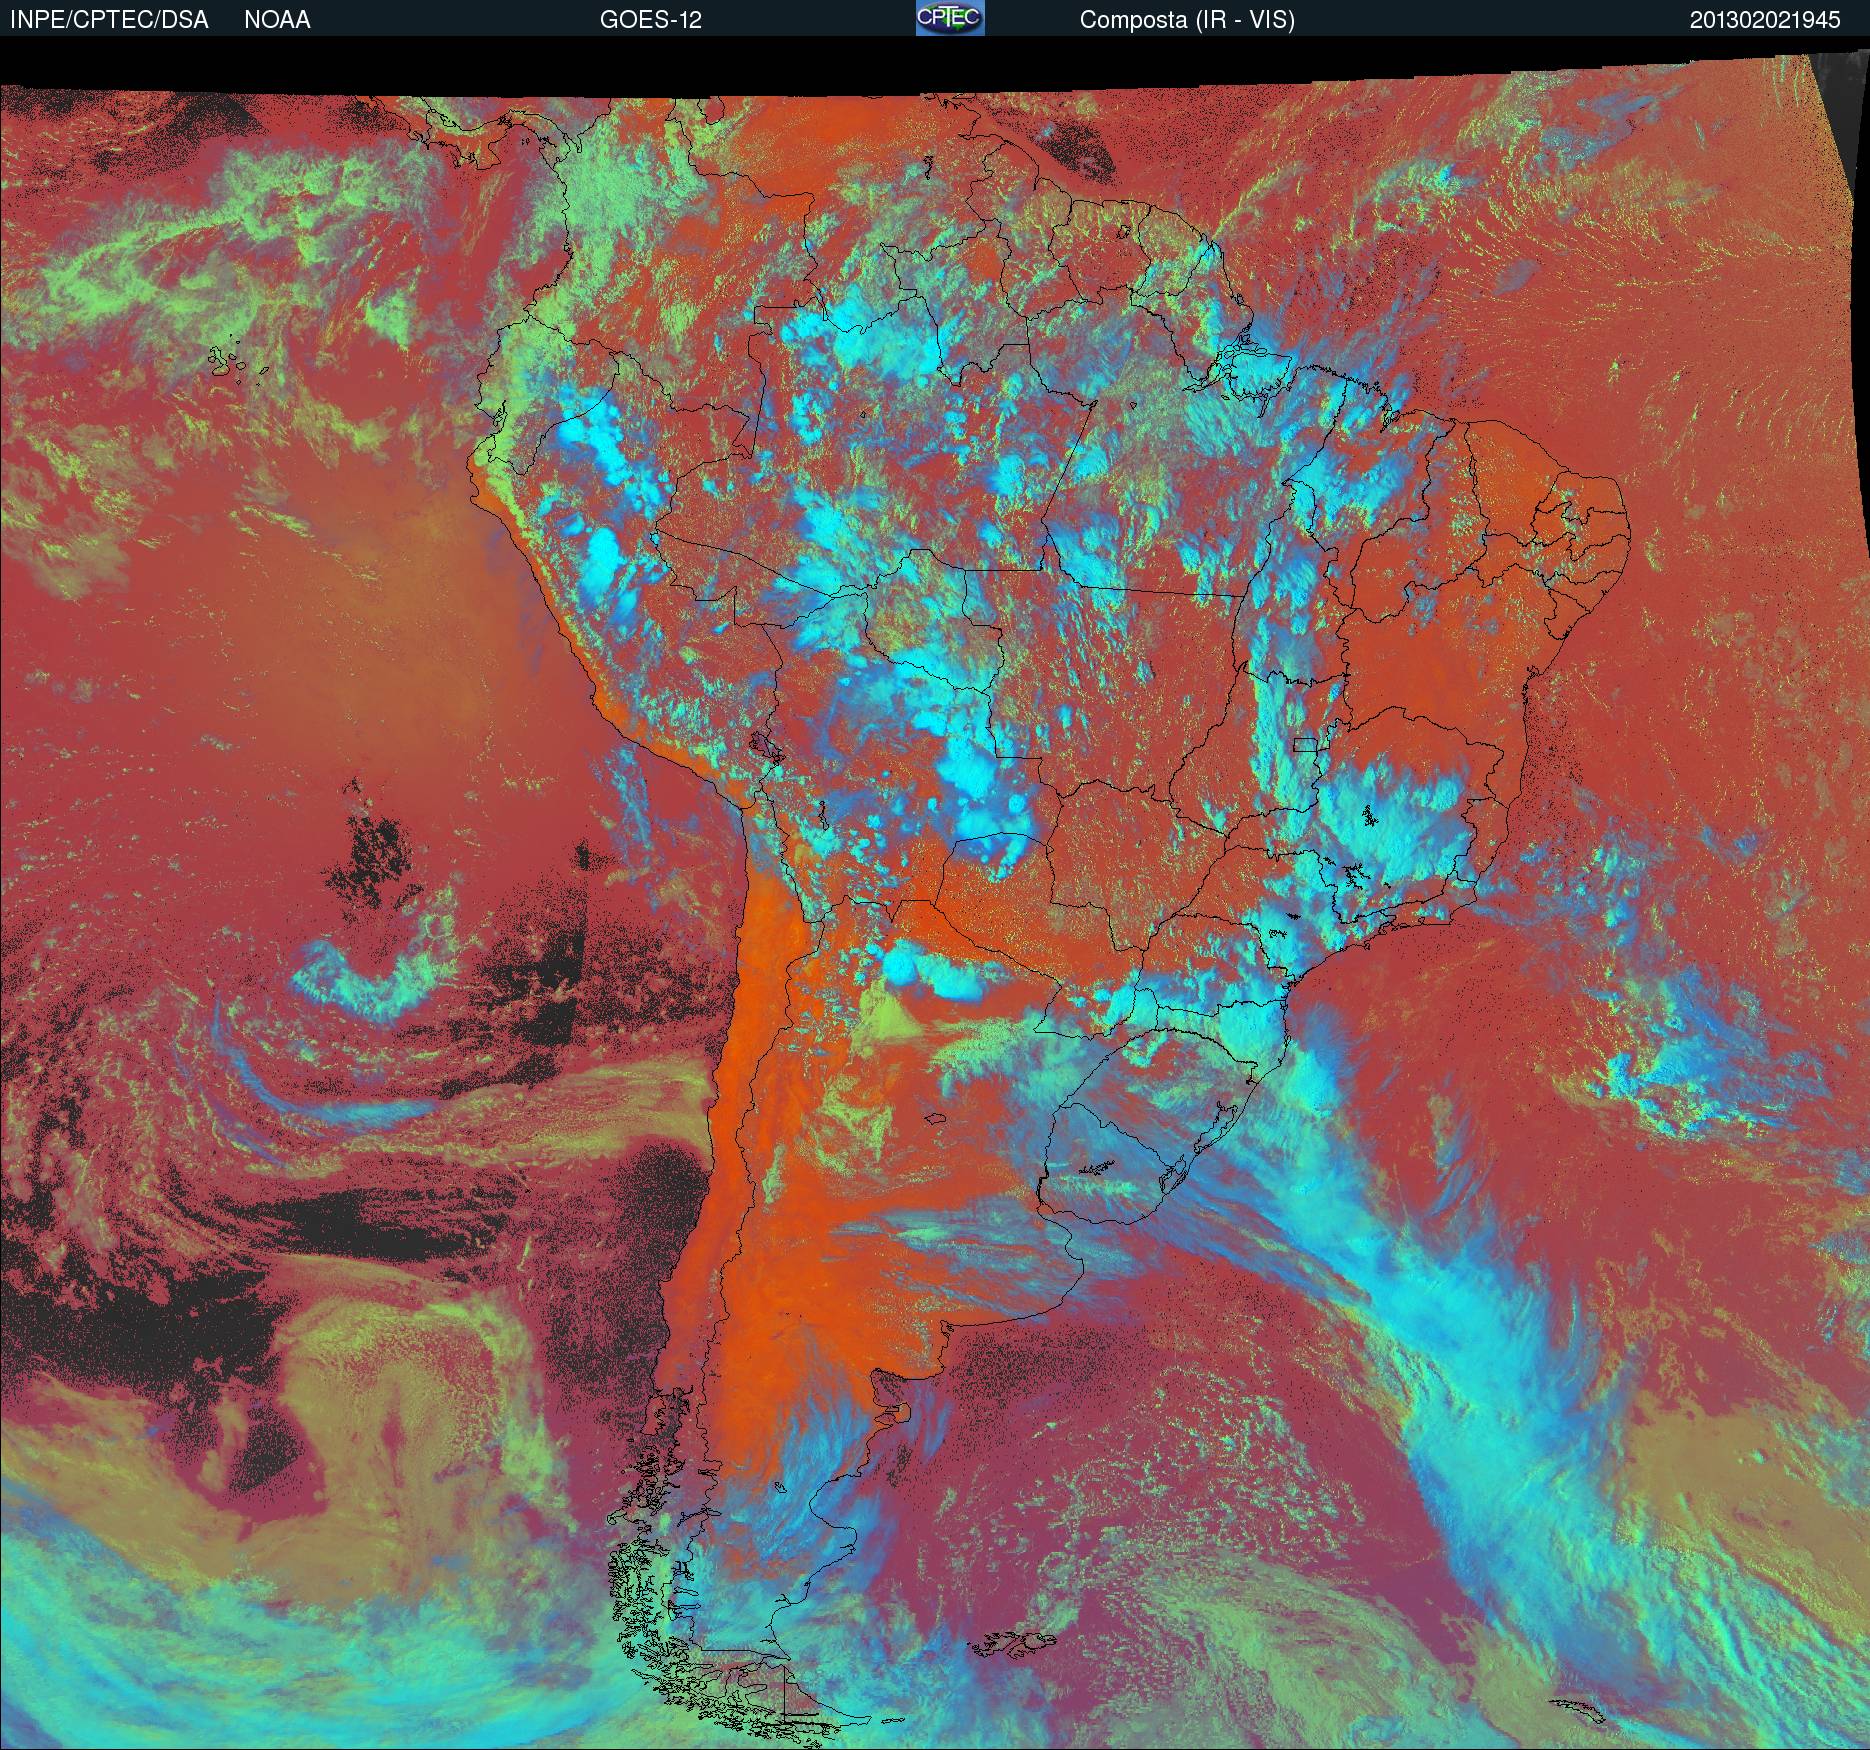Click the GOES-12 satellite label
1870x1750 pixels.
pyautogui.click(x=650, y=20)
